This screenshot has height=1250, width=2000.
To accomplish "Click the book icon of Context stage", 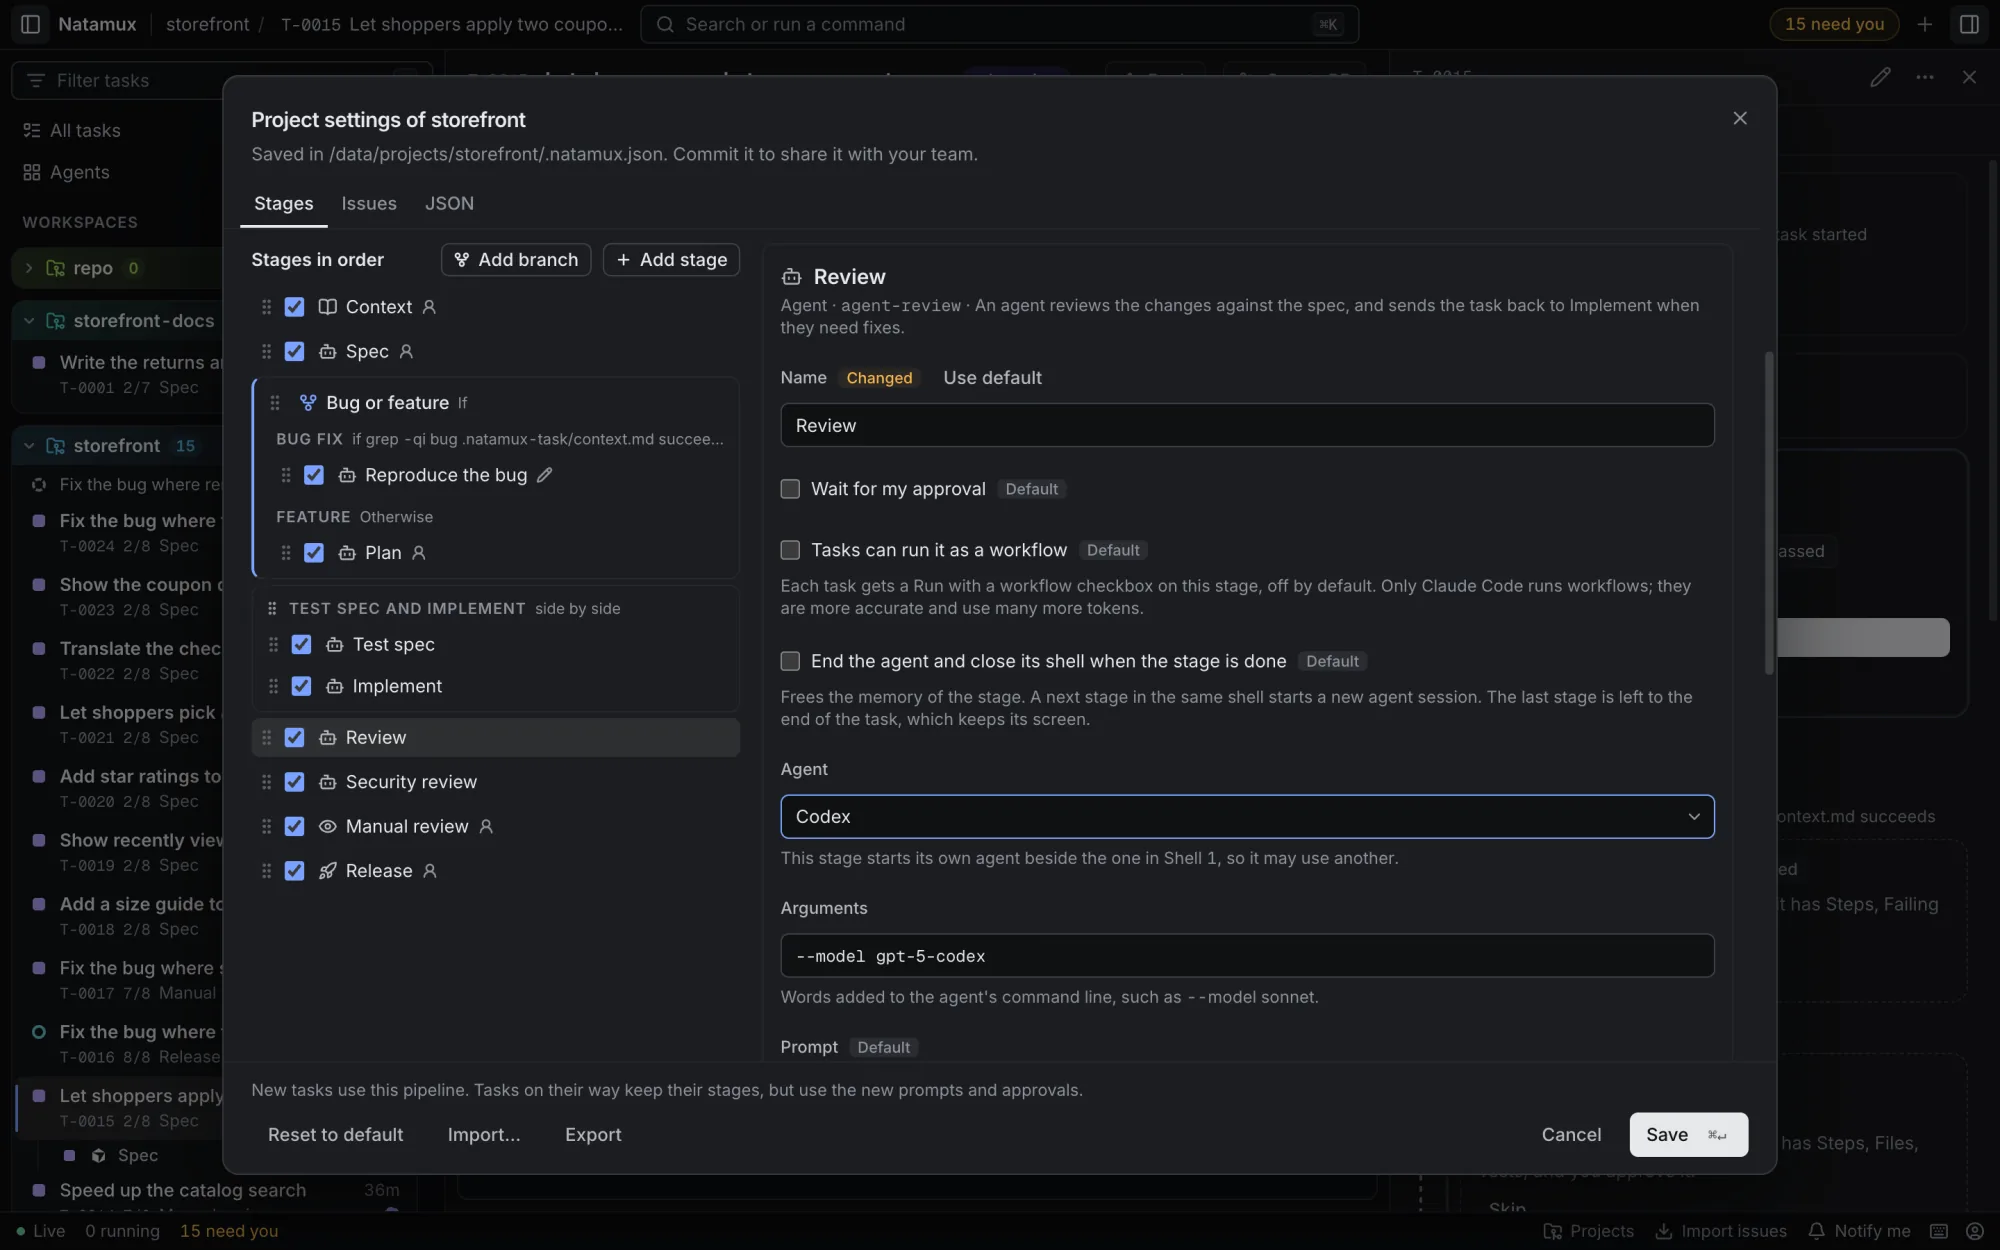I will coord(327,307).
